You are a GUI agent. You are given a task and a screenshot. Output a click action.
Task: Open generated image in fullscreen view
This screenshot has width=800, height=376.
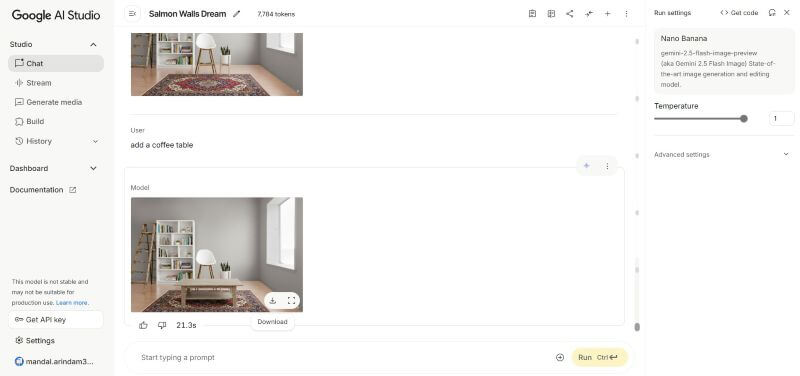tap(291, 300)
